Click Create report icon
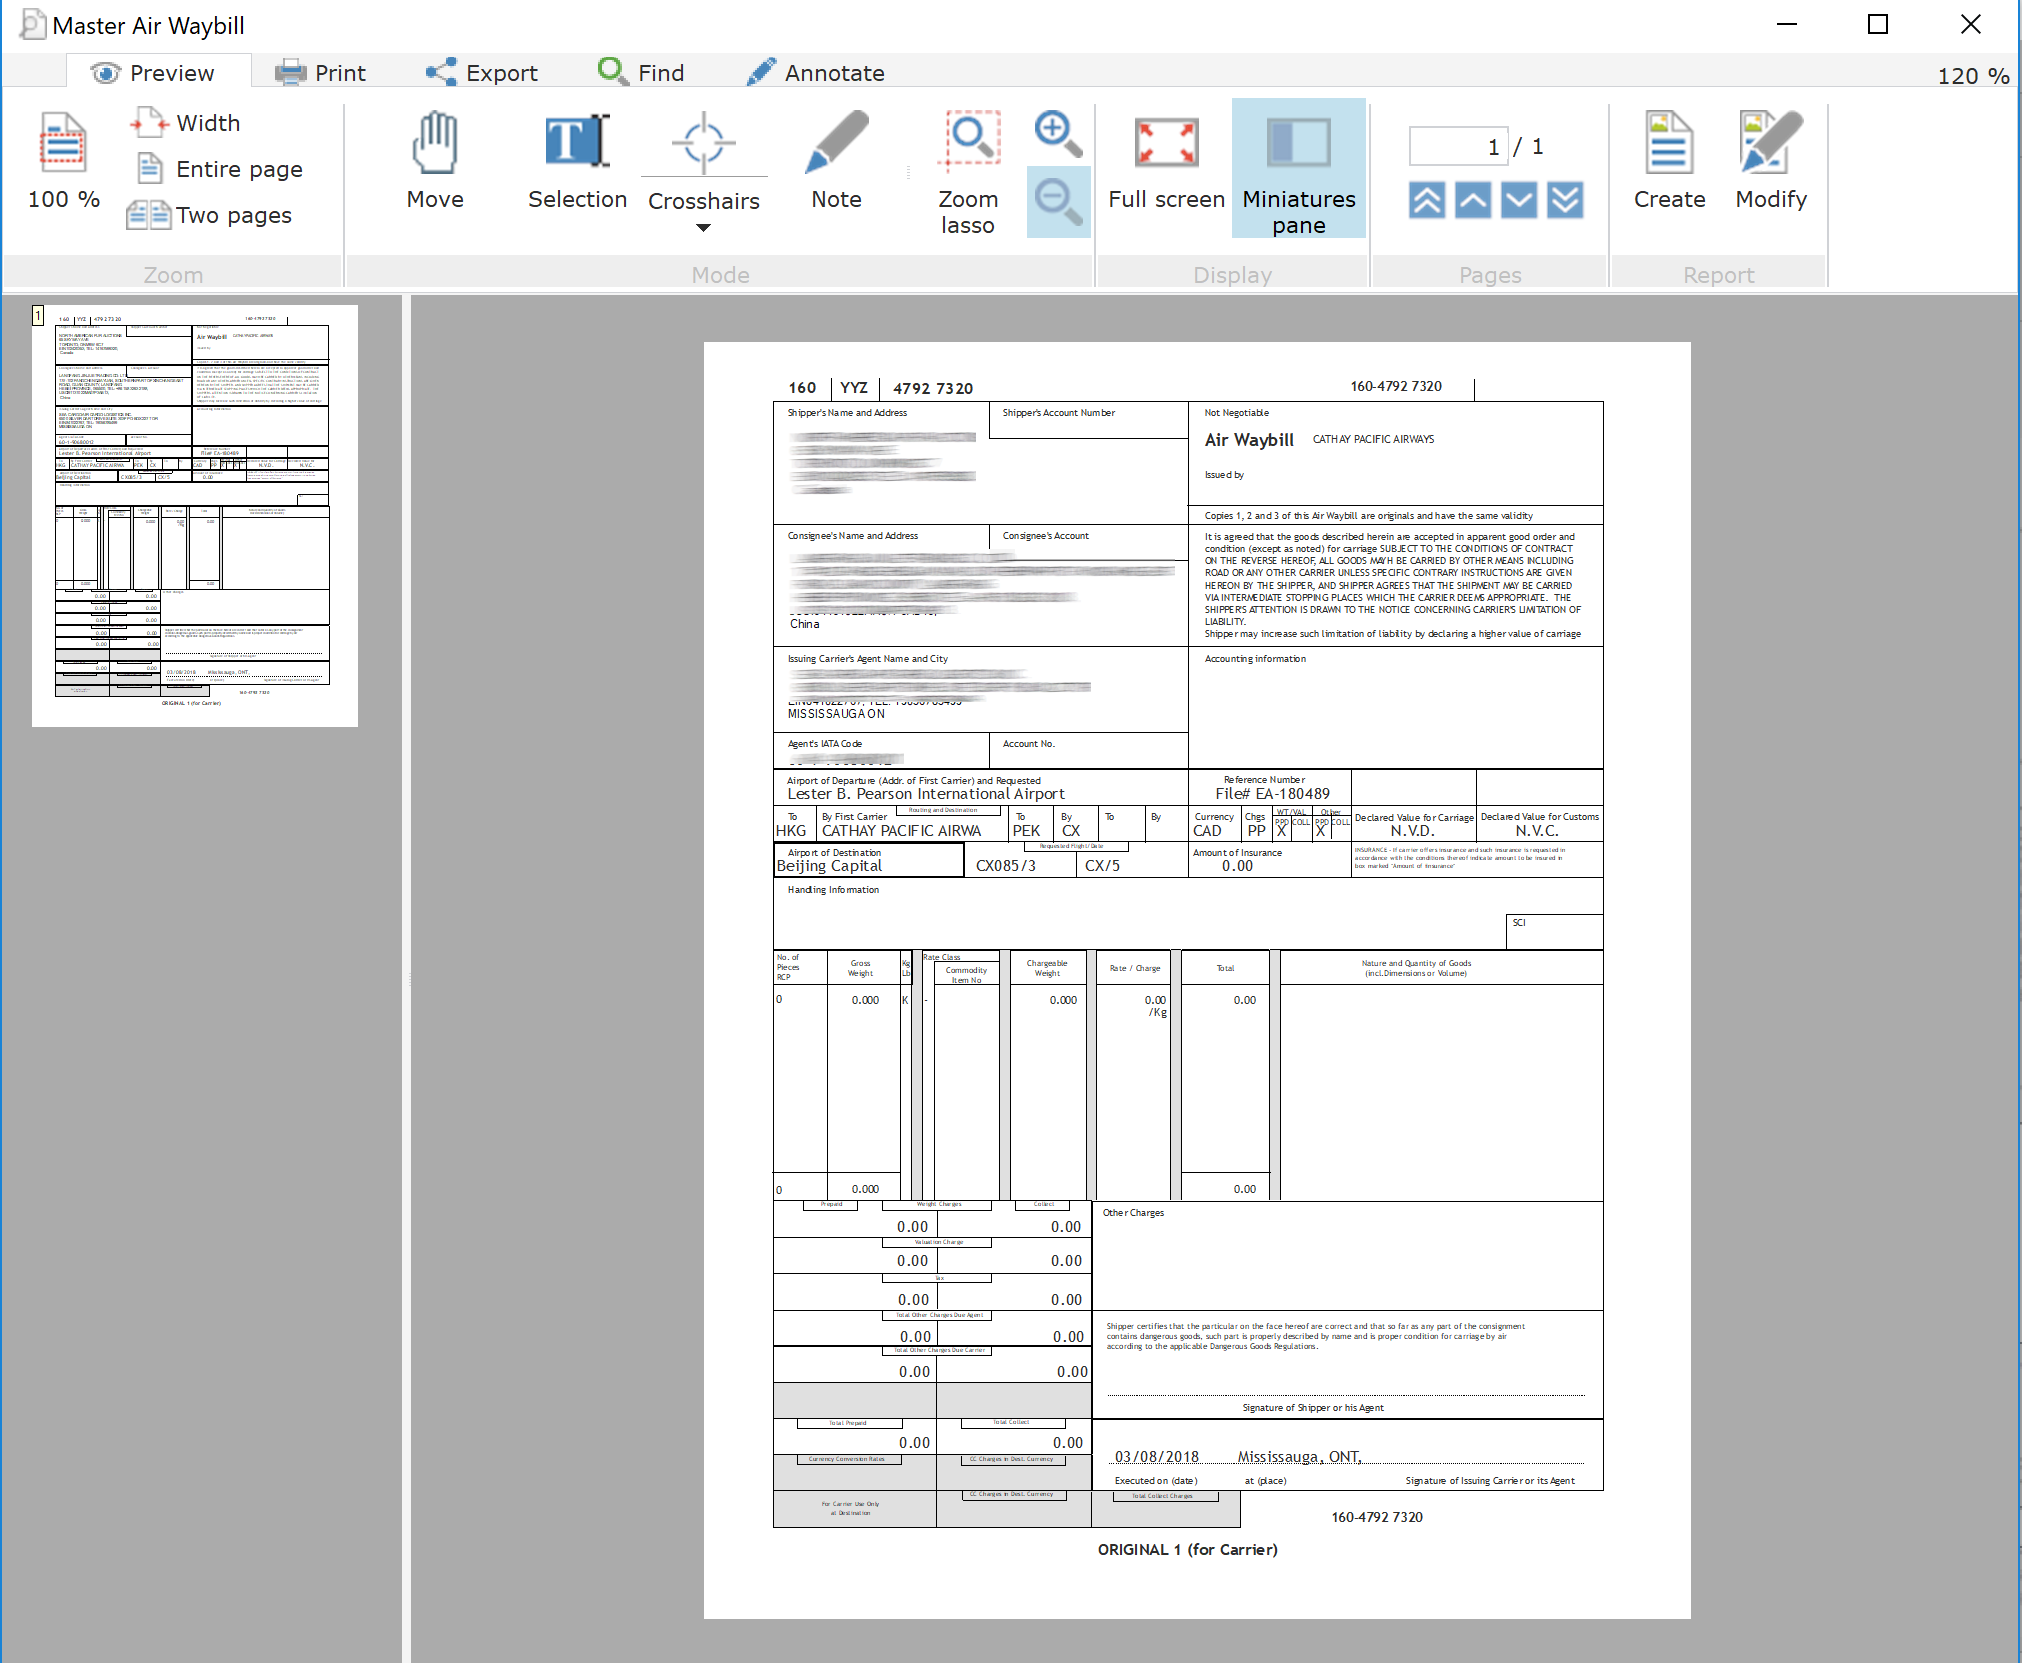The height and width of the screenshot is (1663, 2022). point(1669,161)
